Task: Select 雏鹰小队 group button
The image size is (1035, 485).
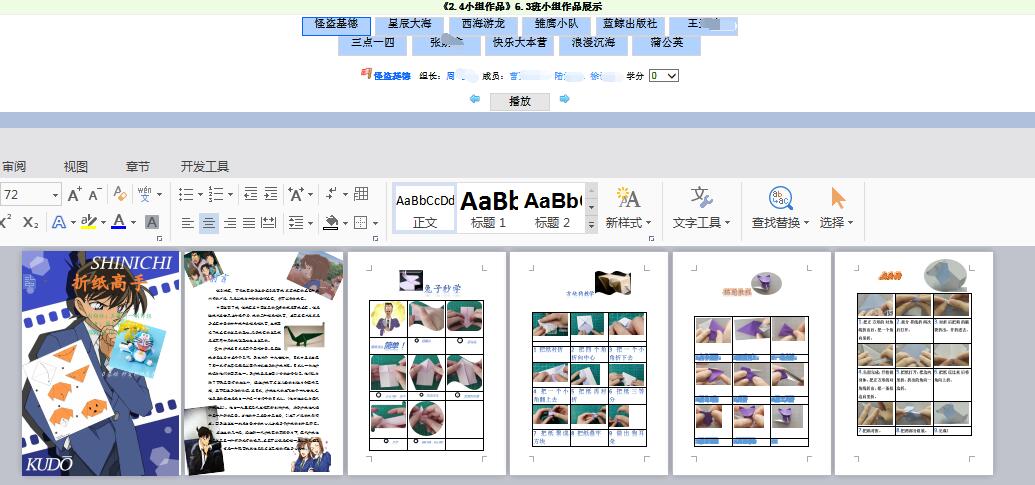Action: (x=556, y=25)
